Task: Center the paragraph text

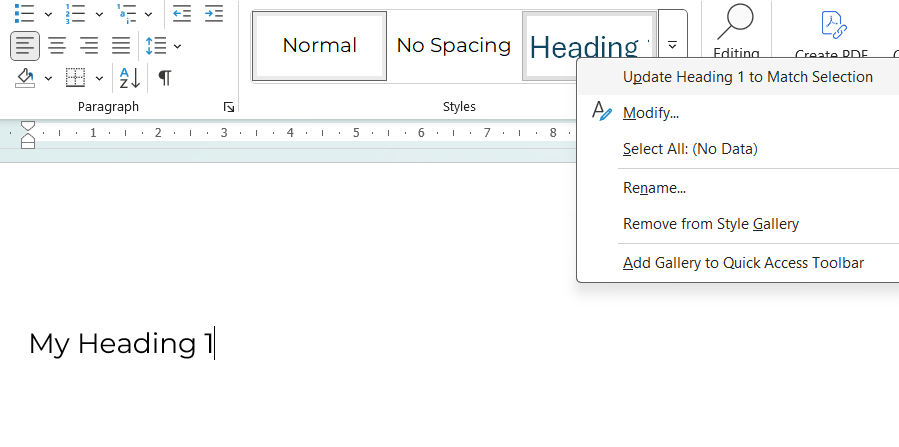Action: 57,45
